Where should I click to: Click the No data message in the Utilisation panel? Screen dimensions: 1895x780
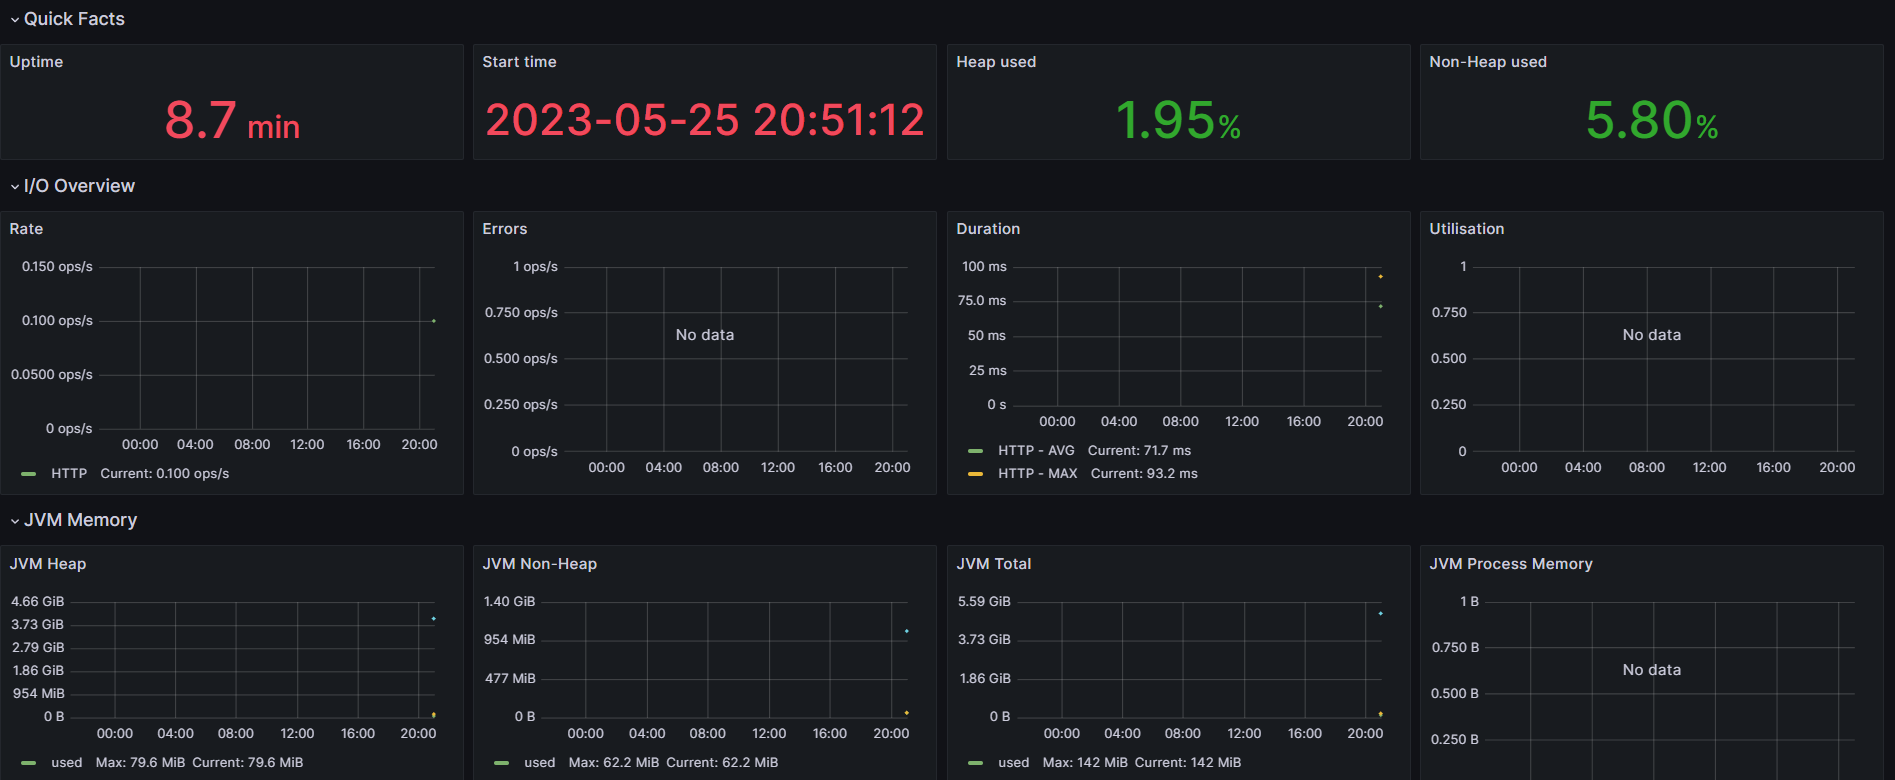(1652, 335)
